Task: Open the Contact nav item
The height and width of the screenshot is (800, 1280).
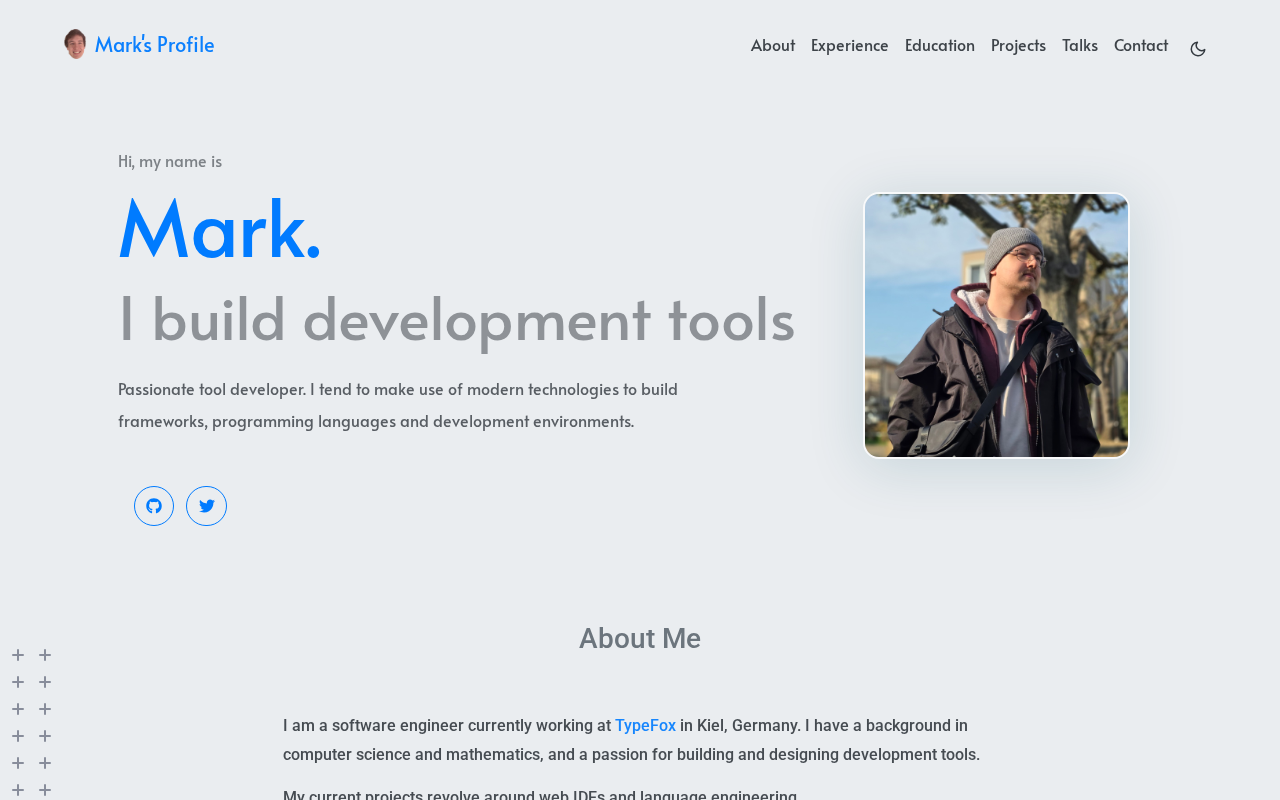Action: tap(1141, 45)
